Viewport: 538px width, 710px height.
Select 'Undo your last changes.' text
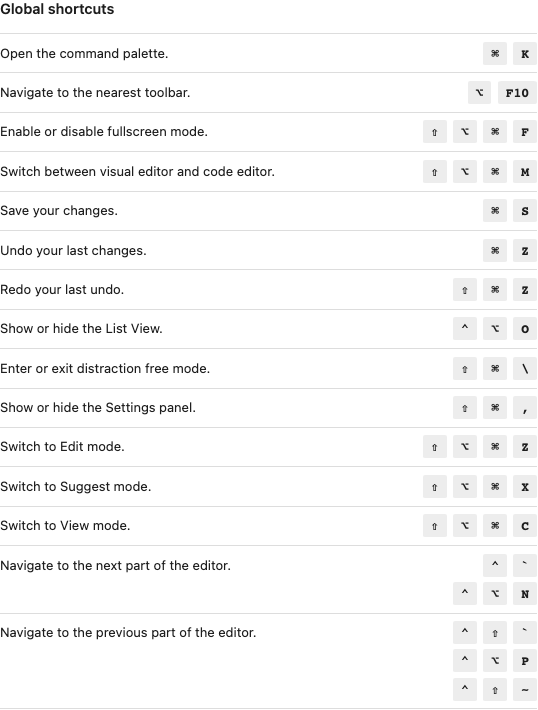(73, 250)
